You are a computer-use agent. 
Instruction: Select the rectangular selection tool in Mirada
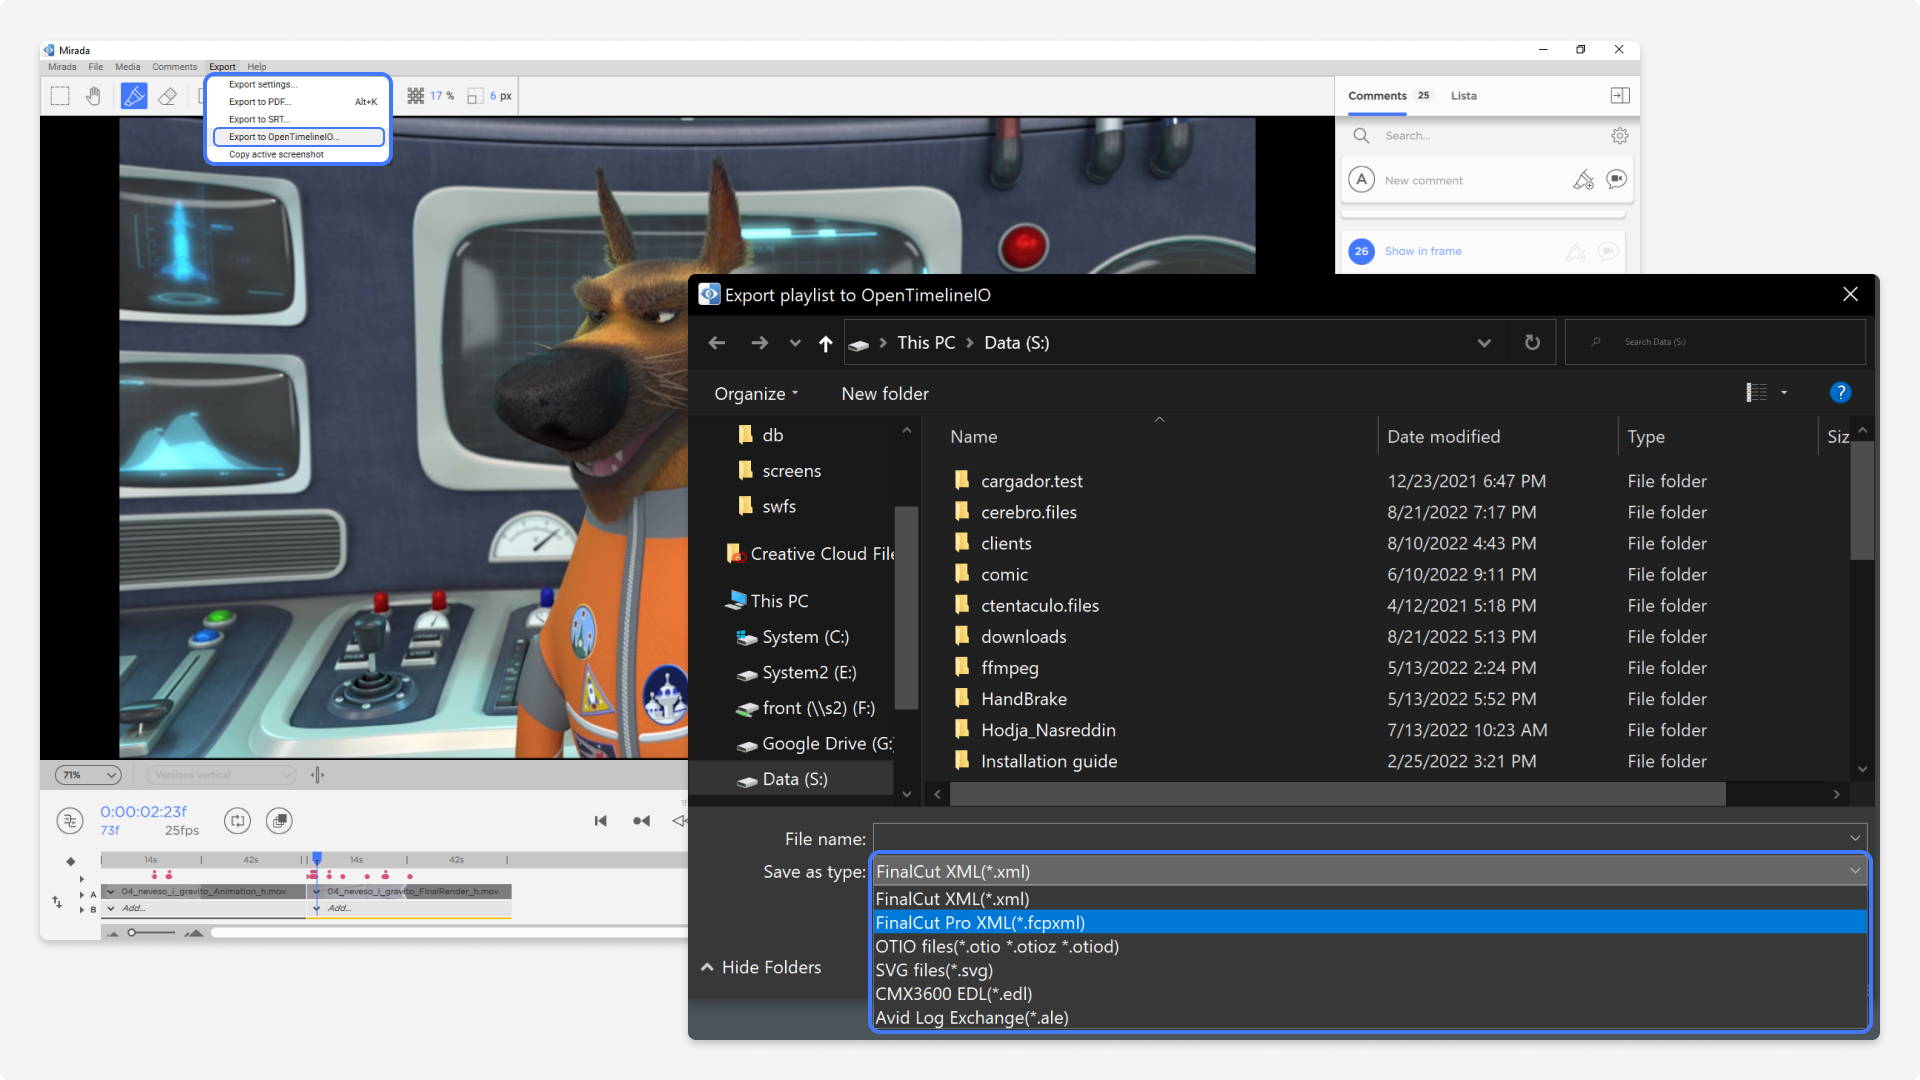[x=60, y=96]
